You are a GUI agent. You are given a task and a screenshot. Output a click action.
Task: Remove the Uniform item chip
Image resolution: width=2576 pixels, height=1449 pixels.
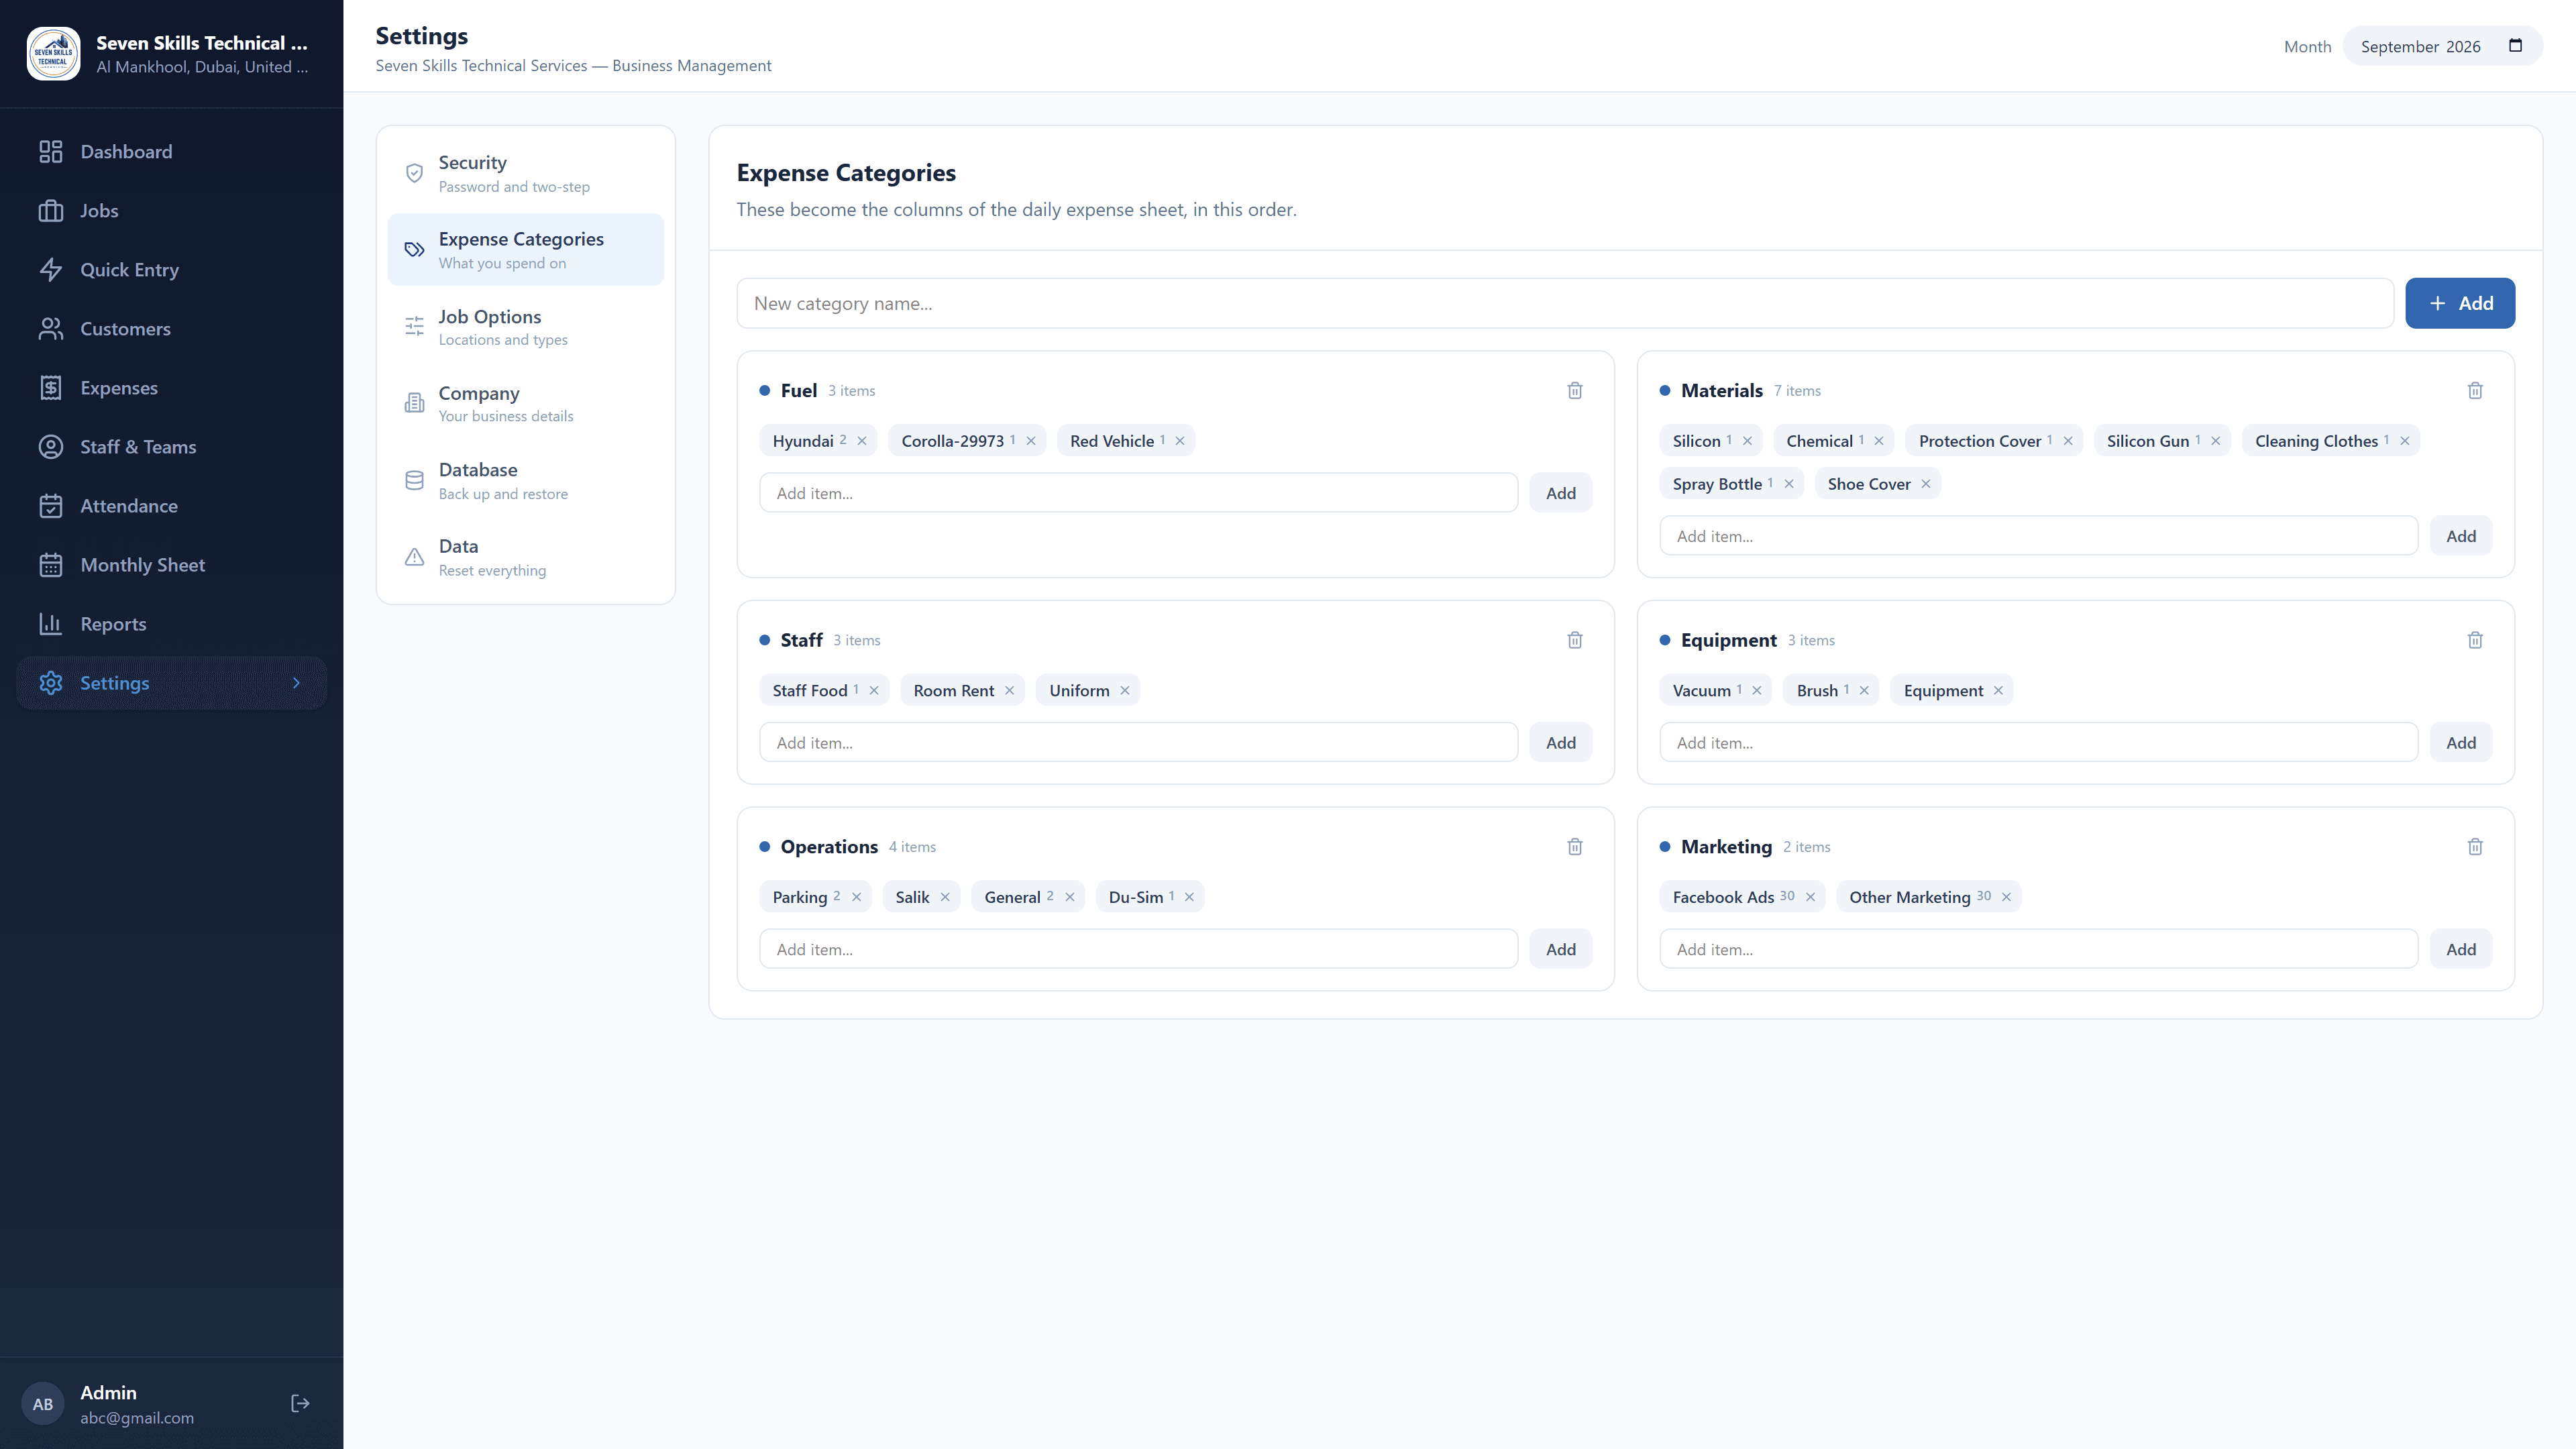click(1125, 691)
